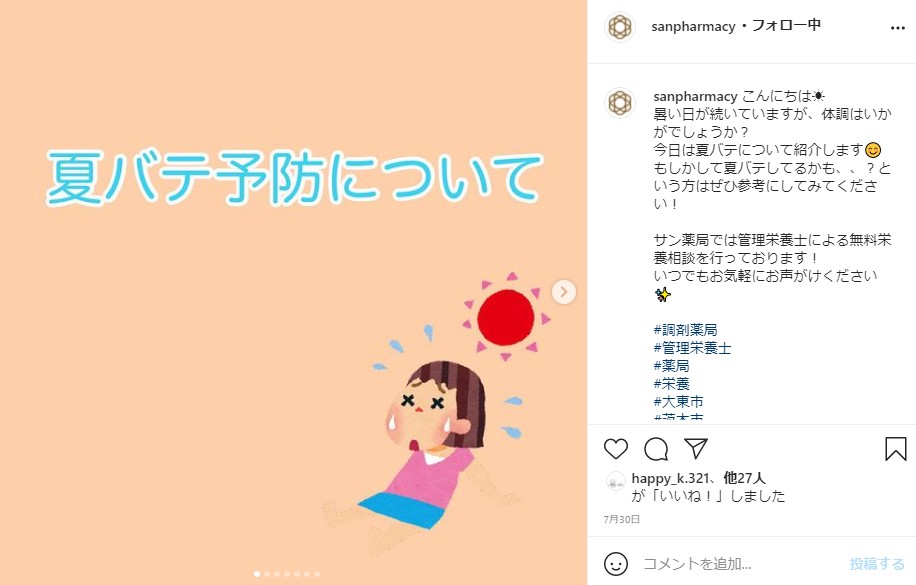View the 他27人 likers list
The height and width of the screenshot is (585, 916).
pos(744,478)
